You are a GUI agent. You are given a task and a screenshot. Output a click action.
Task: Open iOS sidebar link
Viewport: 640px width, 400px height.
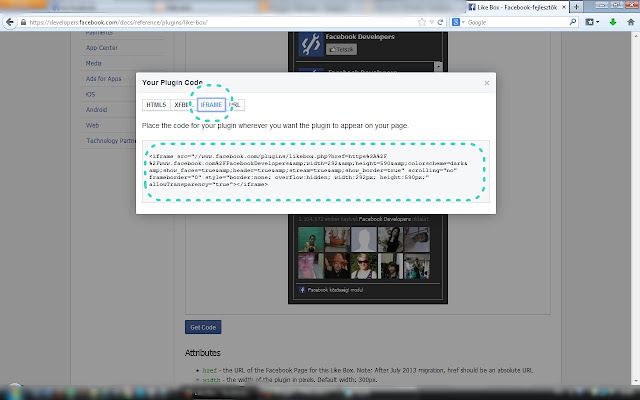point(90,94)
